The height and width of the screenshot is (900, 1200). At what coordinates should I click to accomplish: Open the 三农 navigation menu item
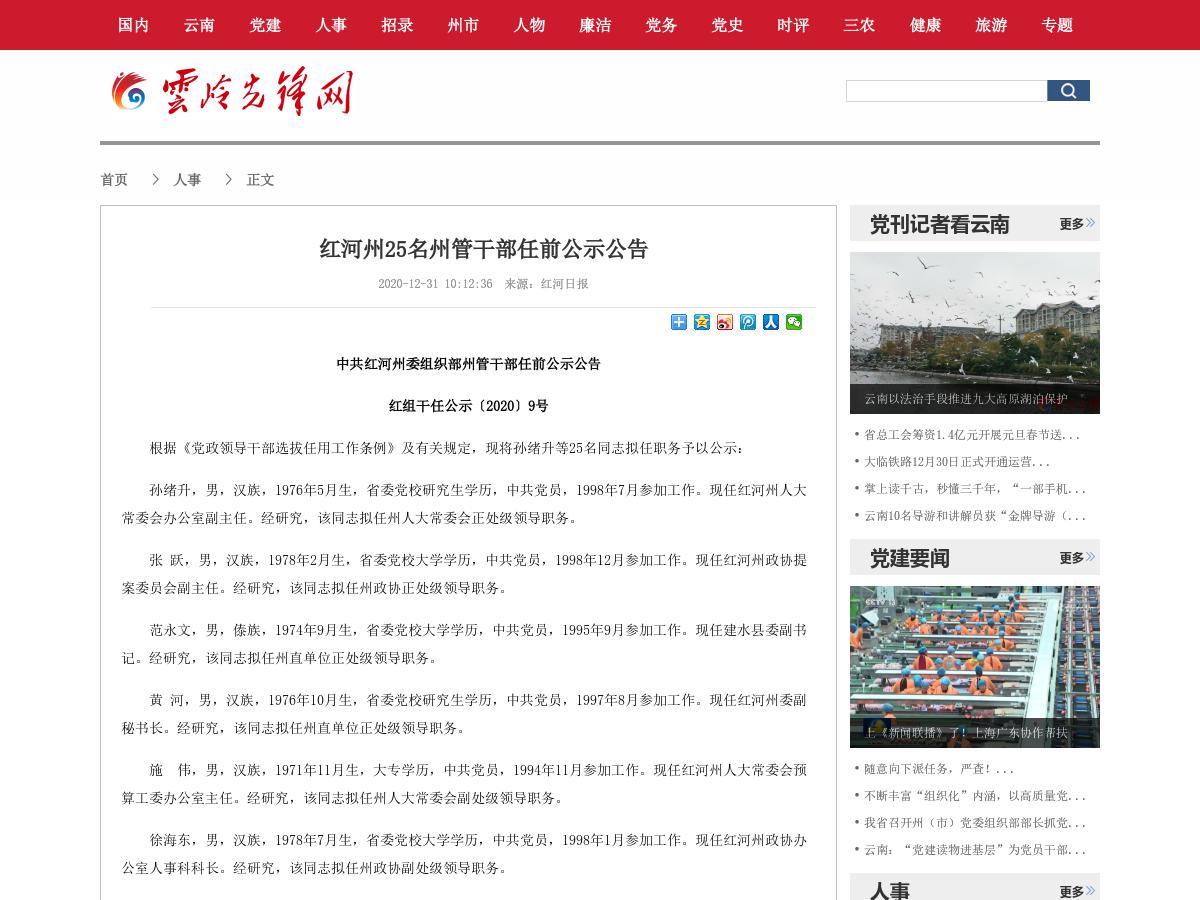[x=859, y=25]
